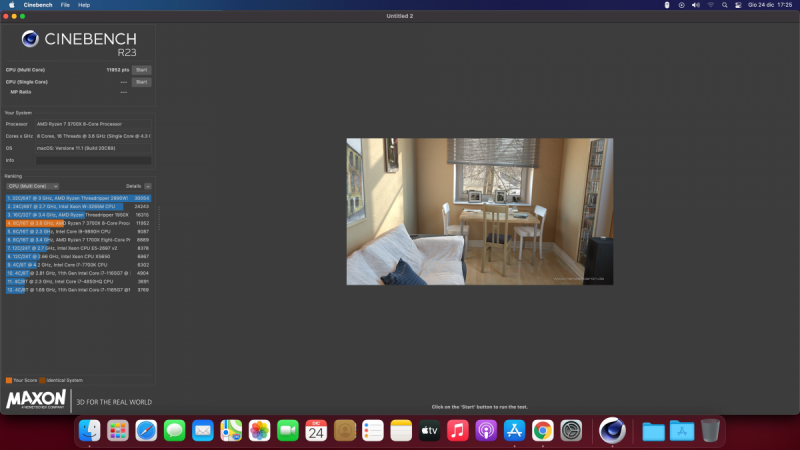This screenshot has height=450, width=800.
Task: Select ranking row Intel Xeon CPU E5-2697 v2
Action: point(78,248)
